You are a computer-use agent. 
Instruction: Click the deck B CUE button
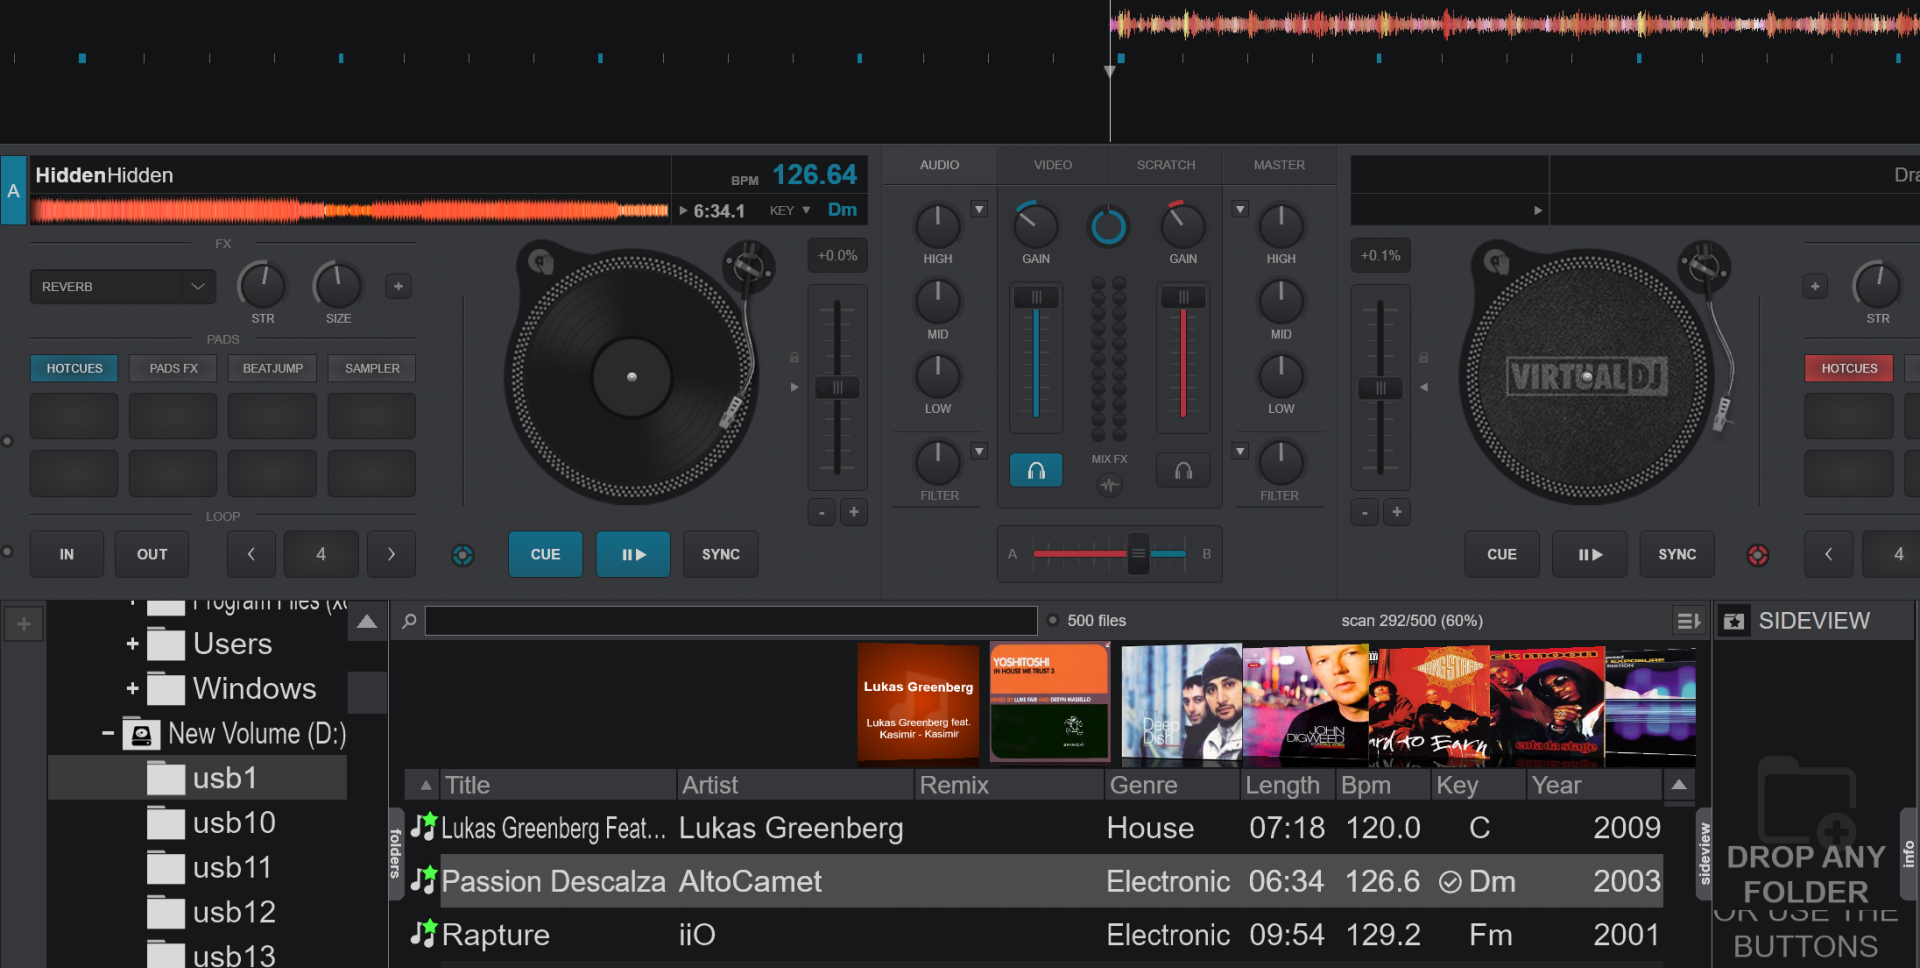pos(1501,554)
